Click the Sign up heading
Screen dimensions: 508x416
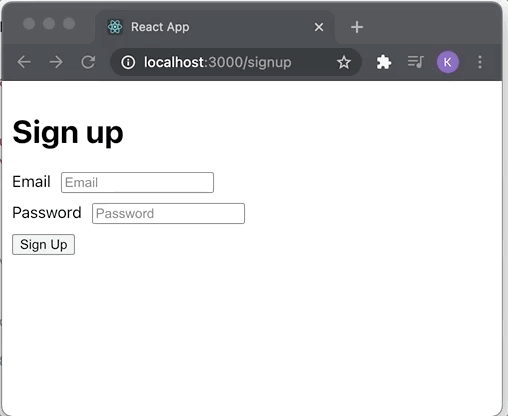68,133
